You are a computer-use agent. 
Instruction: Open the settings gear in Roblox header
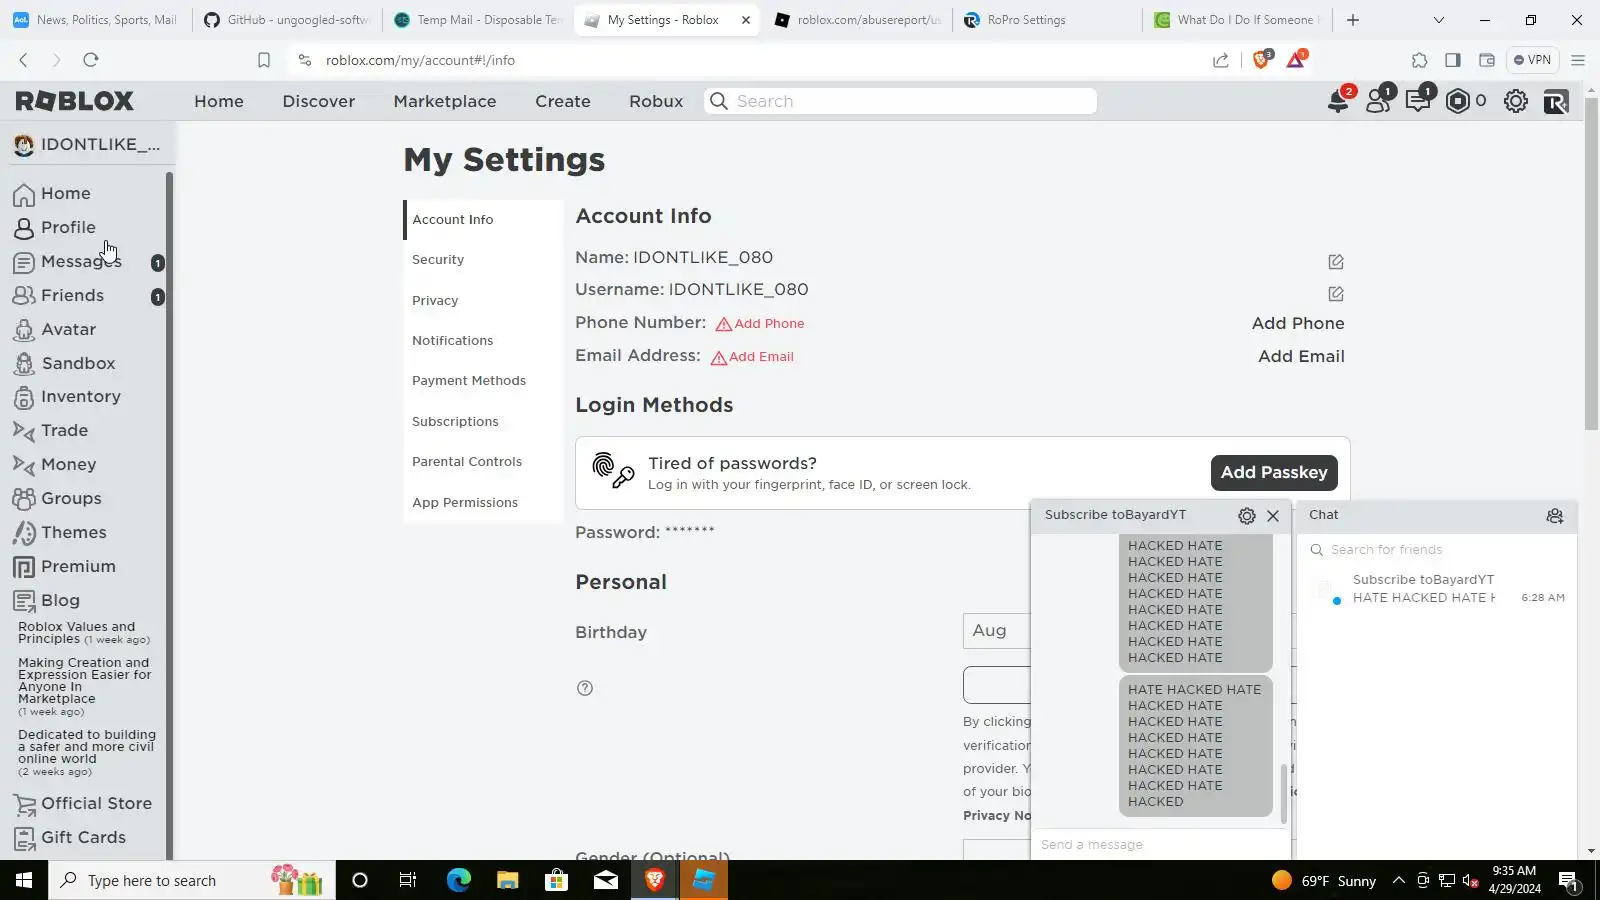pyautogui.click(x=1516, y=101)
